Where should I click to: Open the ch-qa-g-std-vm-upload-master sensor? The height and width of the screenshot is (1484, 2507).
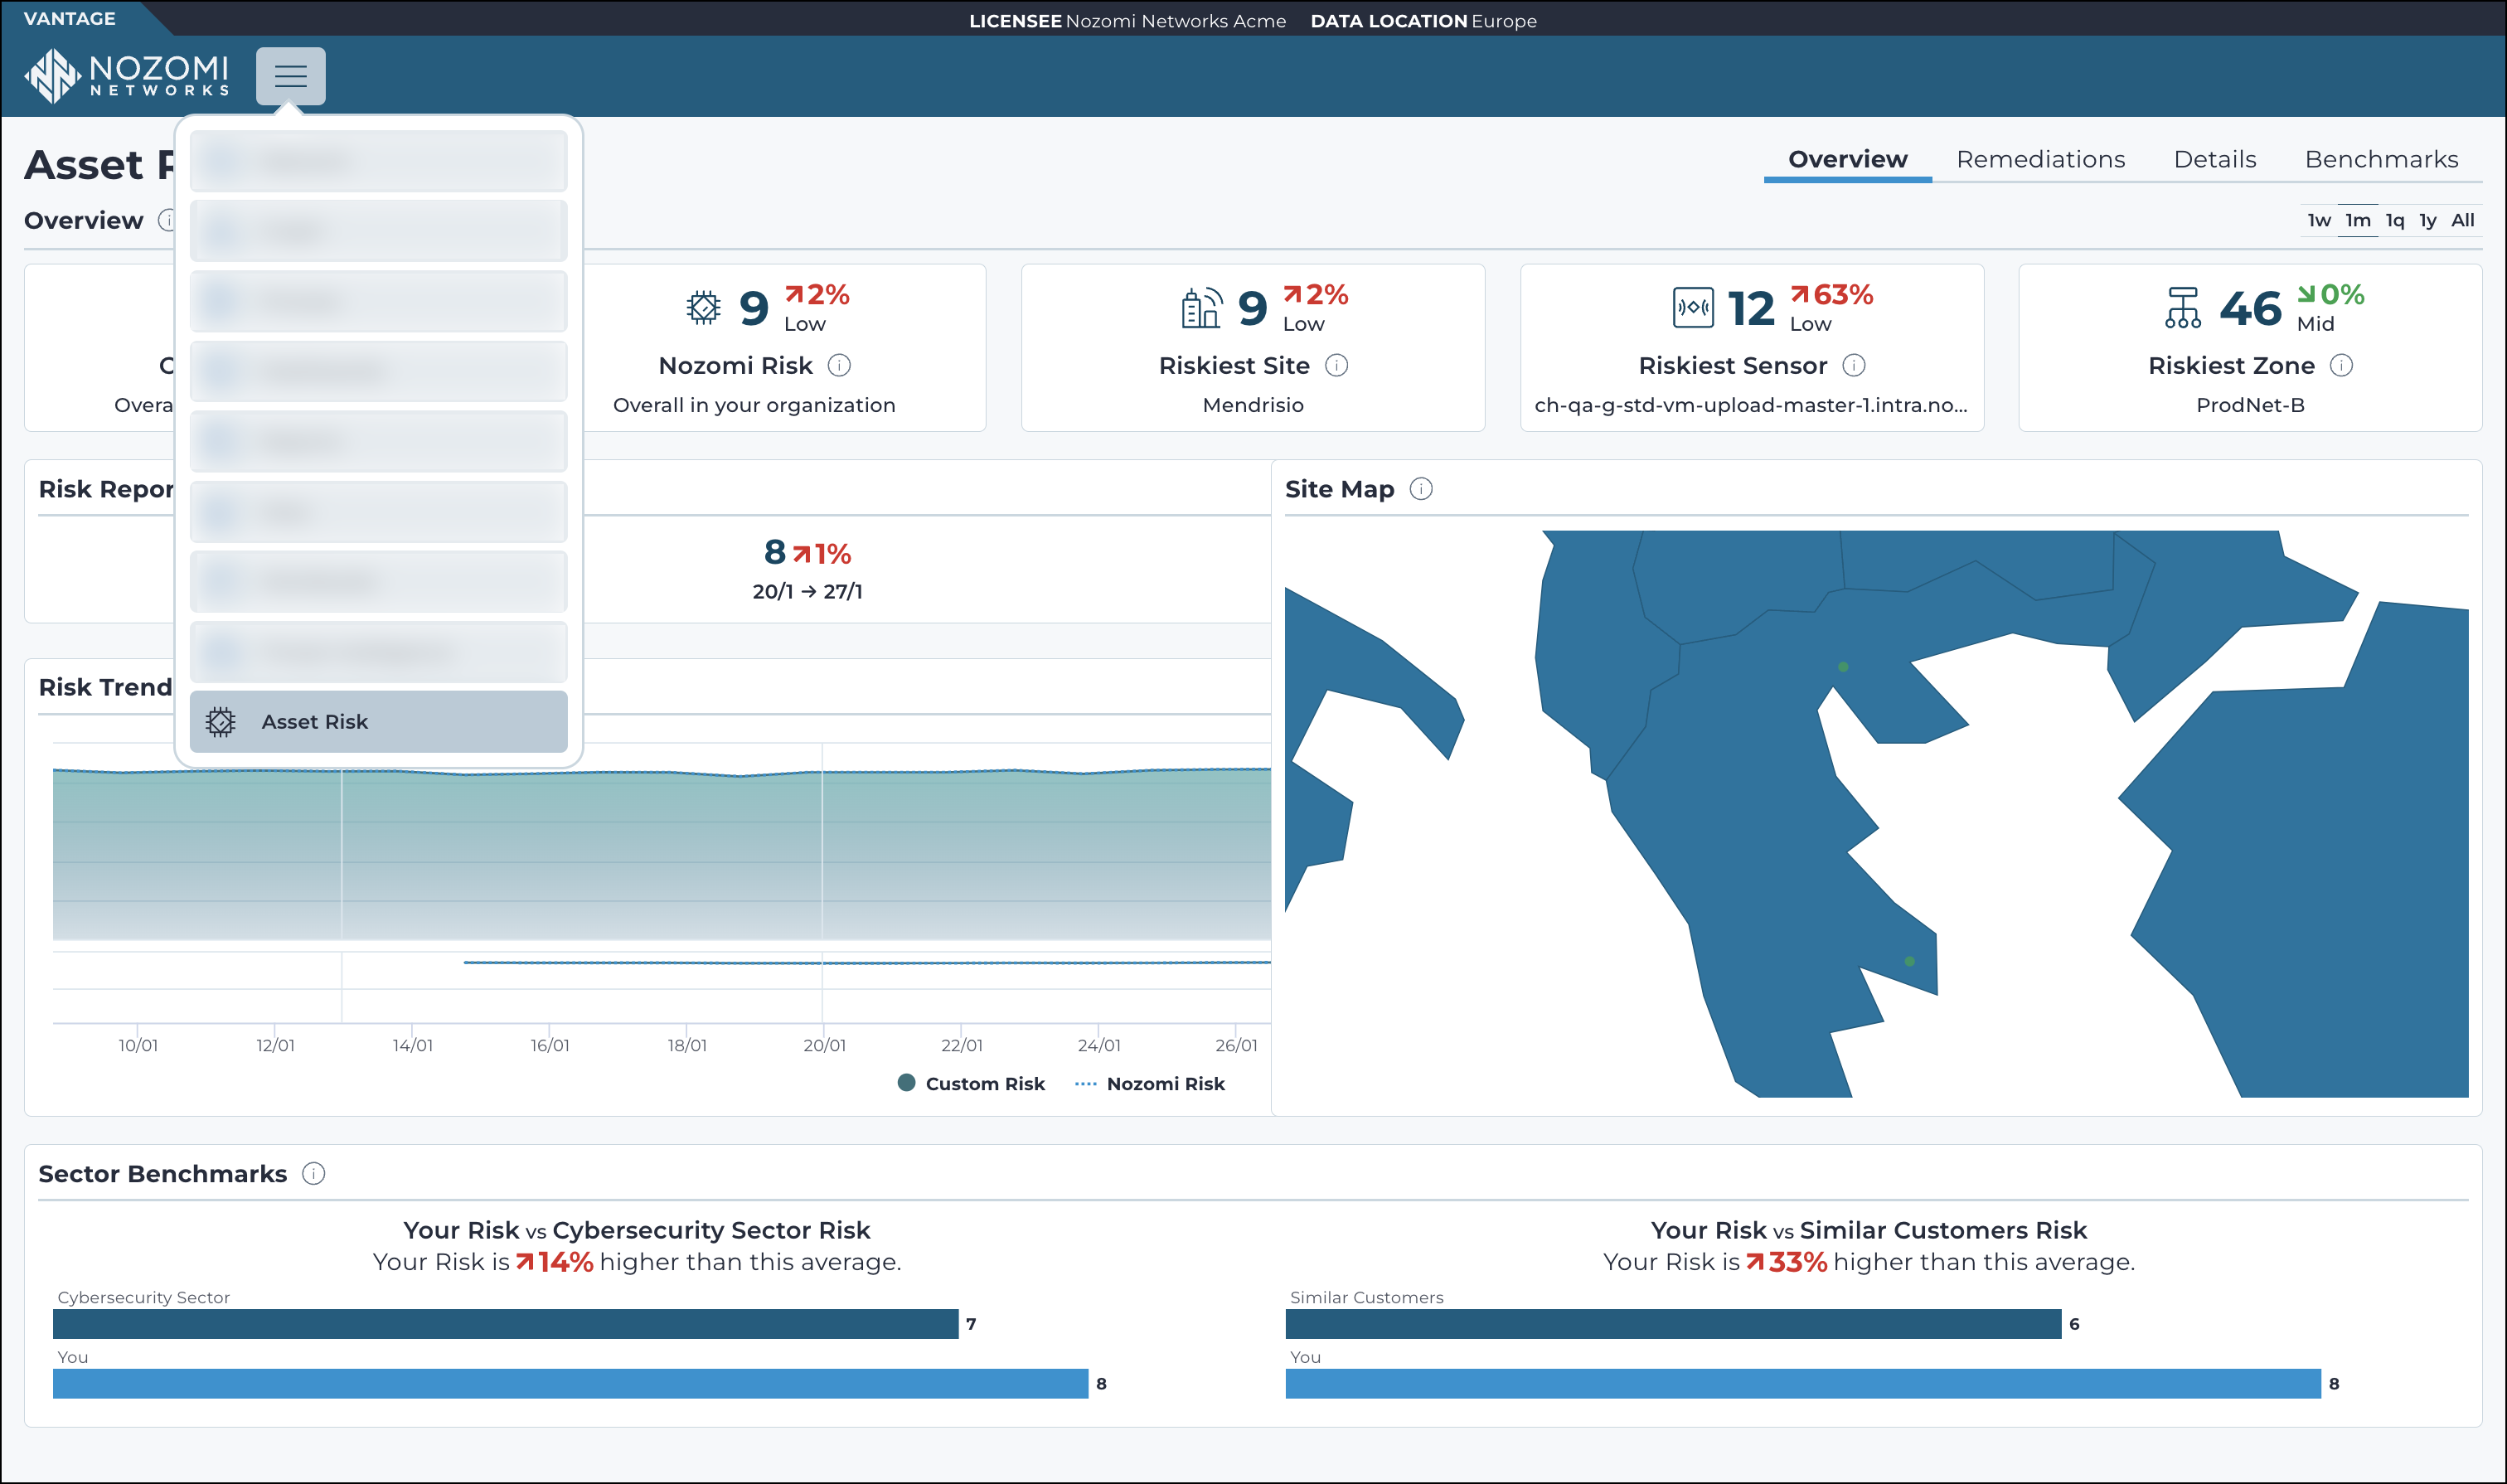click(x=1750, y=405)
